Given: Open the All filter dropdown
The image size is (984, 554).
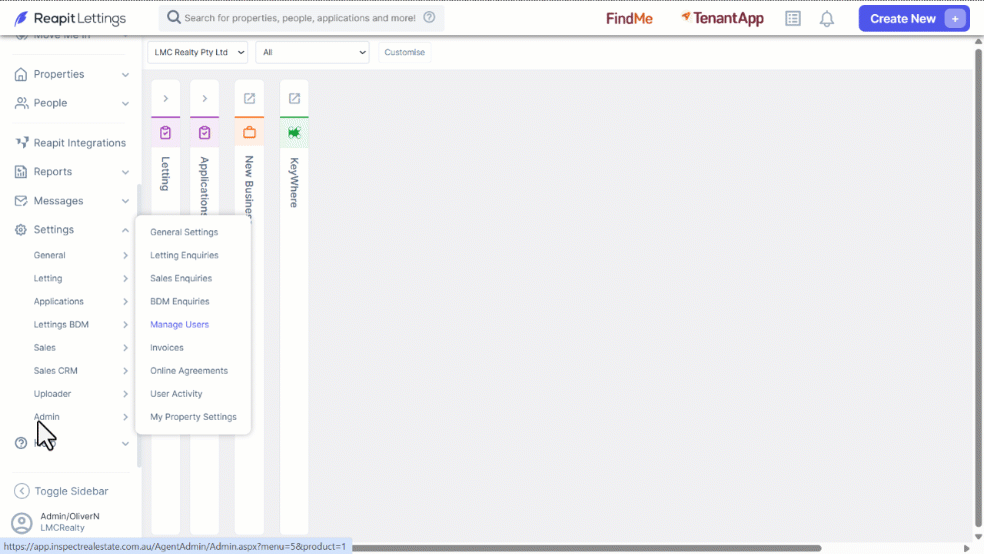Looking at the screenshot, I should 313,52.
